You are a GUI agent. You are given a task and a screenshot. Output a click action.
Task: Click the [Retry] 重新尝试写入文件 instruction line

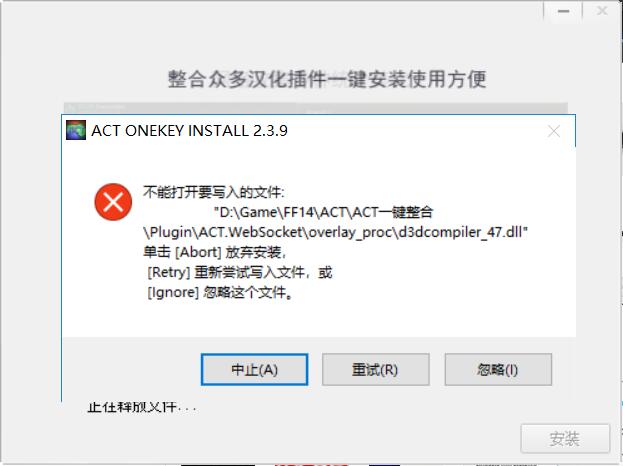pyautogui.click(x=240, y=273)
